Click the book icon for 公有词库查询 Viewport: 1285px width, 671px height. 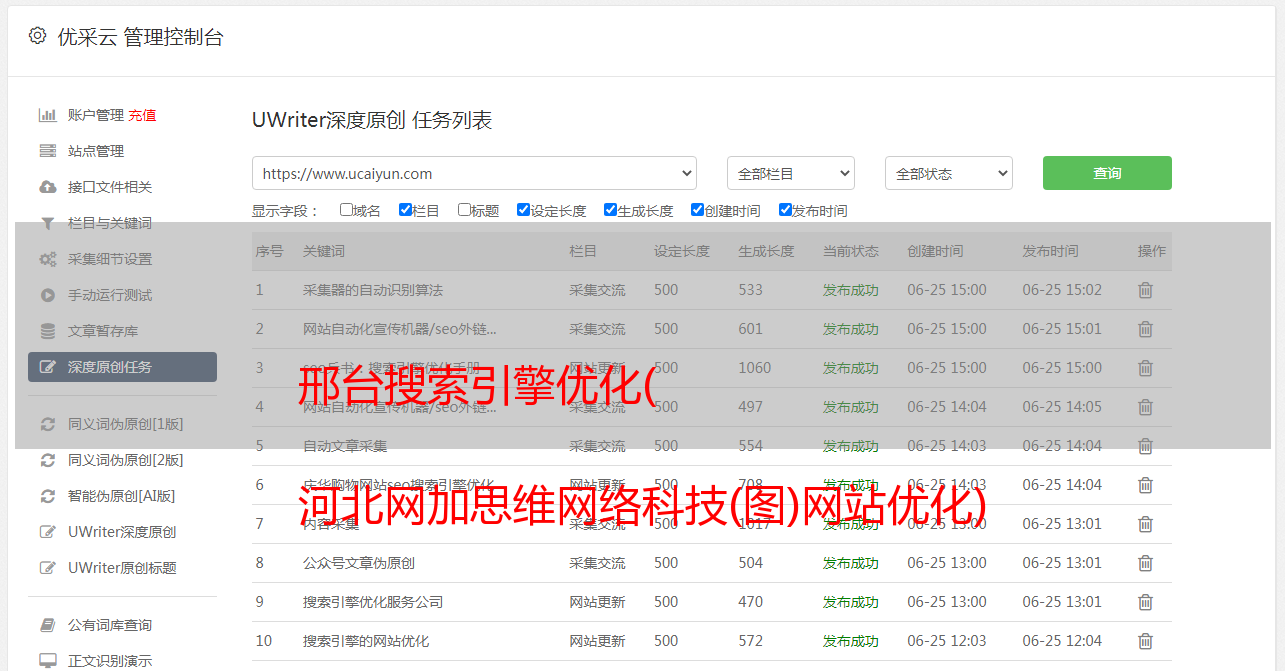[47, 625]
